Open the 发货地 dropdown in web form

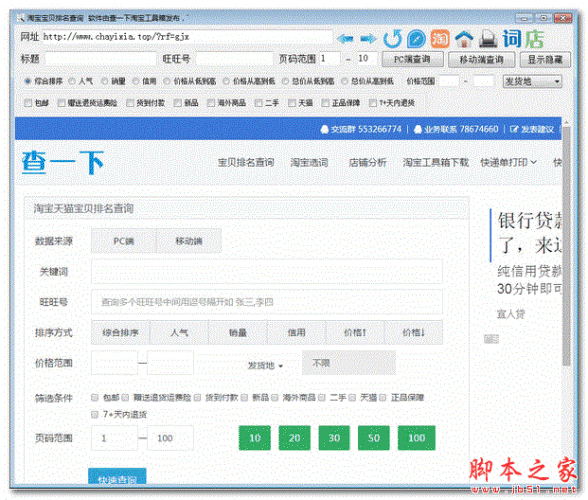pyautogui.click(x=265, y=365)
